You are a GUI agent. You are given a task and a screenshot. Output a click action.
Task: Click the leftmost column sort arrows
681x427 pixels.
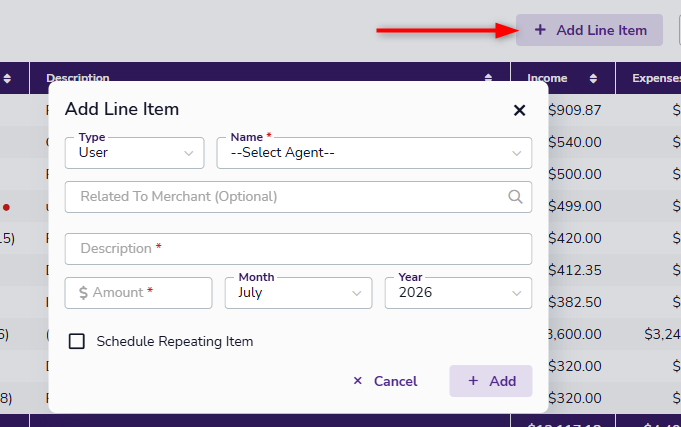coord(7,78)
